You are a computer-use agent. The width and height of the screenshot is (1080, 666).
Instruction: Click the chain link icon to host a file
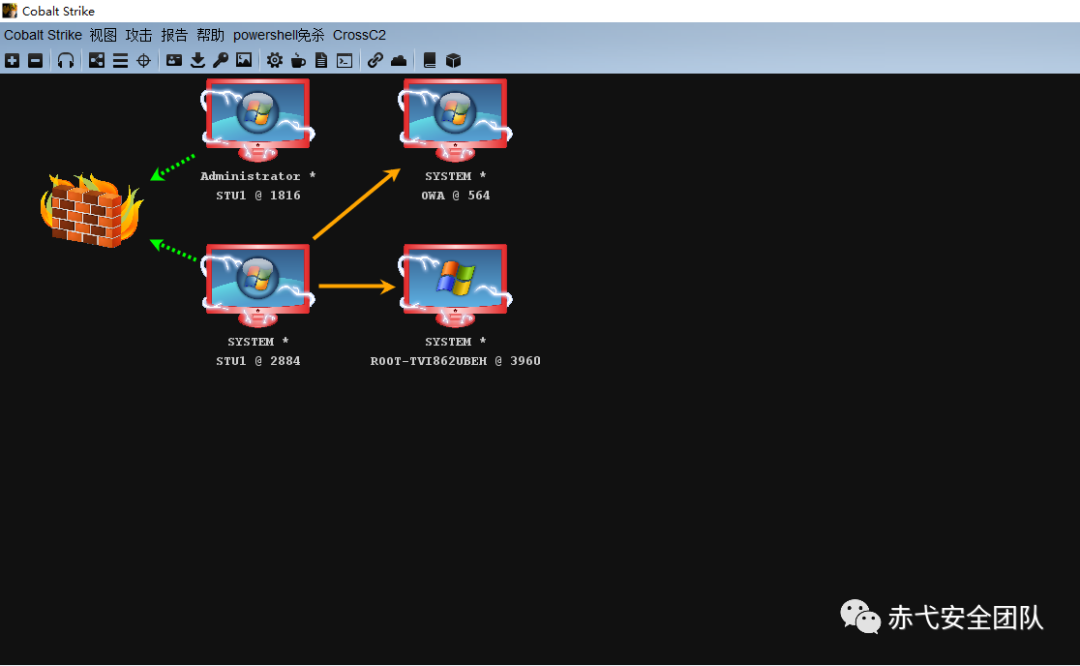375,61
